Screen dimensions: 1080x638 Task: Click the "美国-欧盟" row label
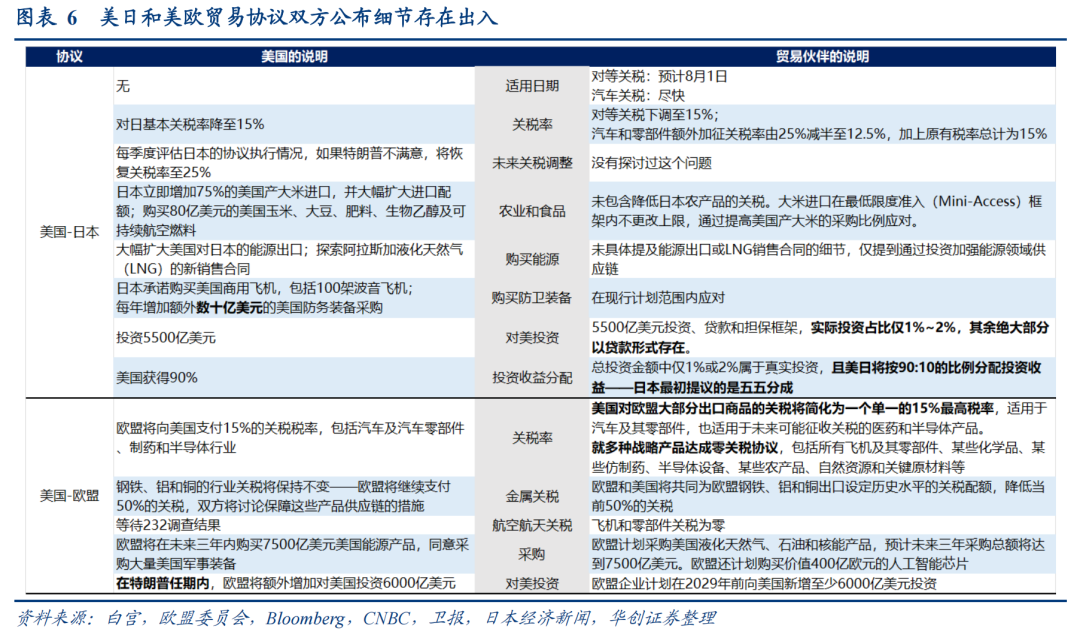(69, 496)
